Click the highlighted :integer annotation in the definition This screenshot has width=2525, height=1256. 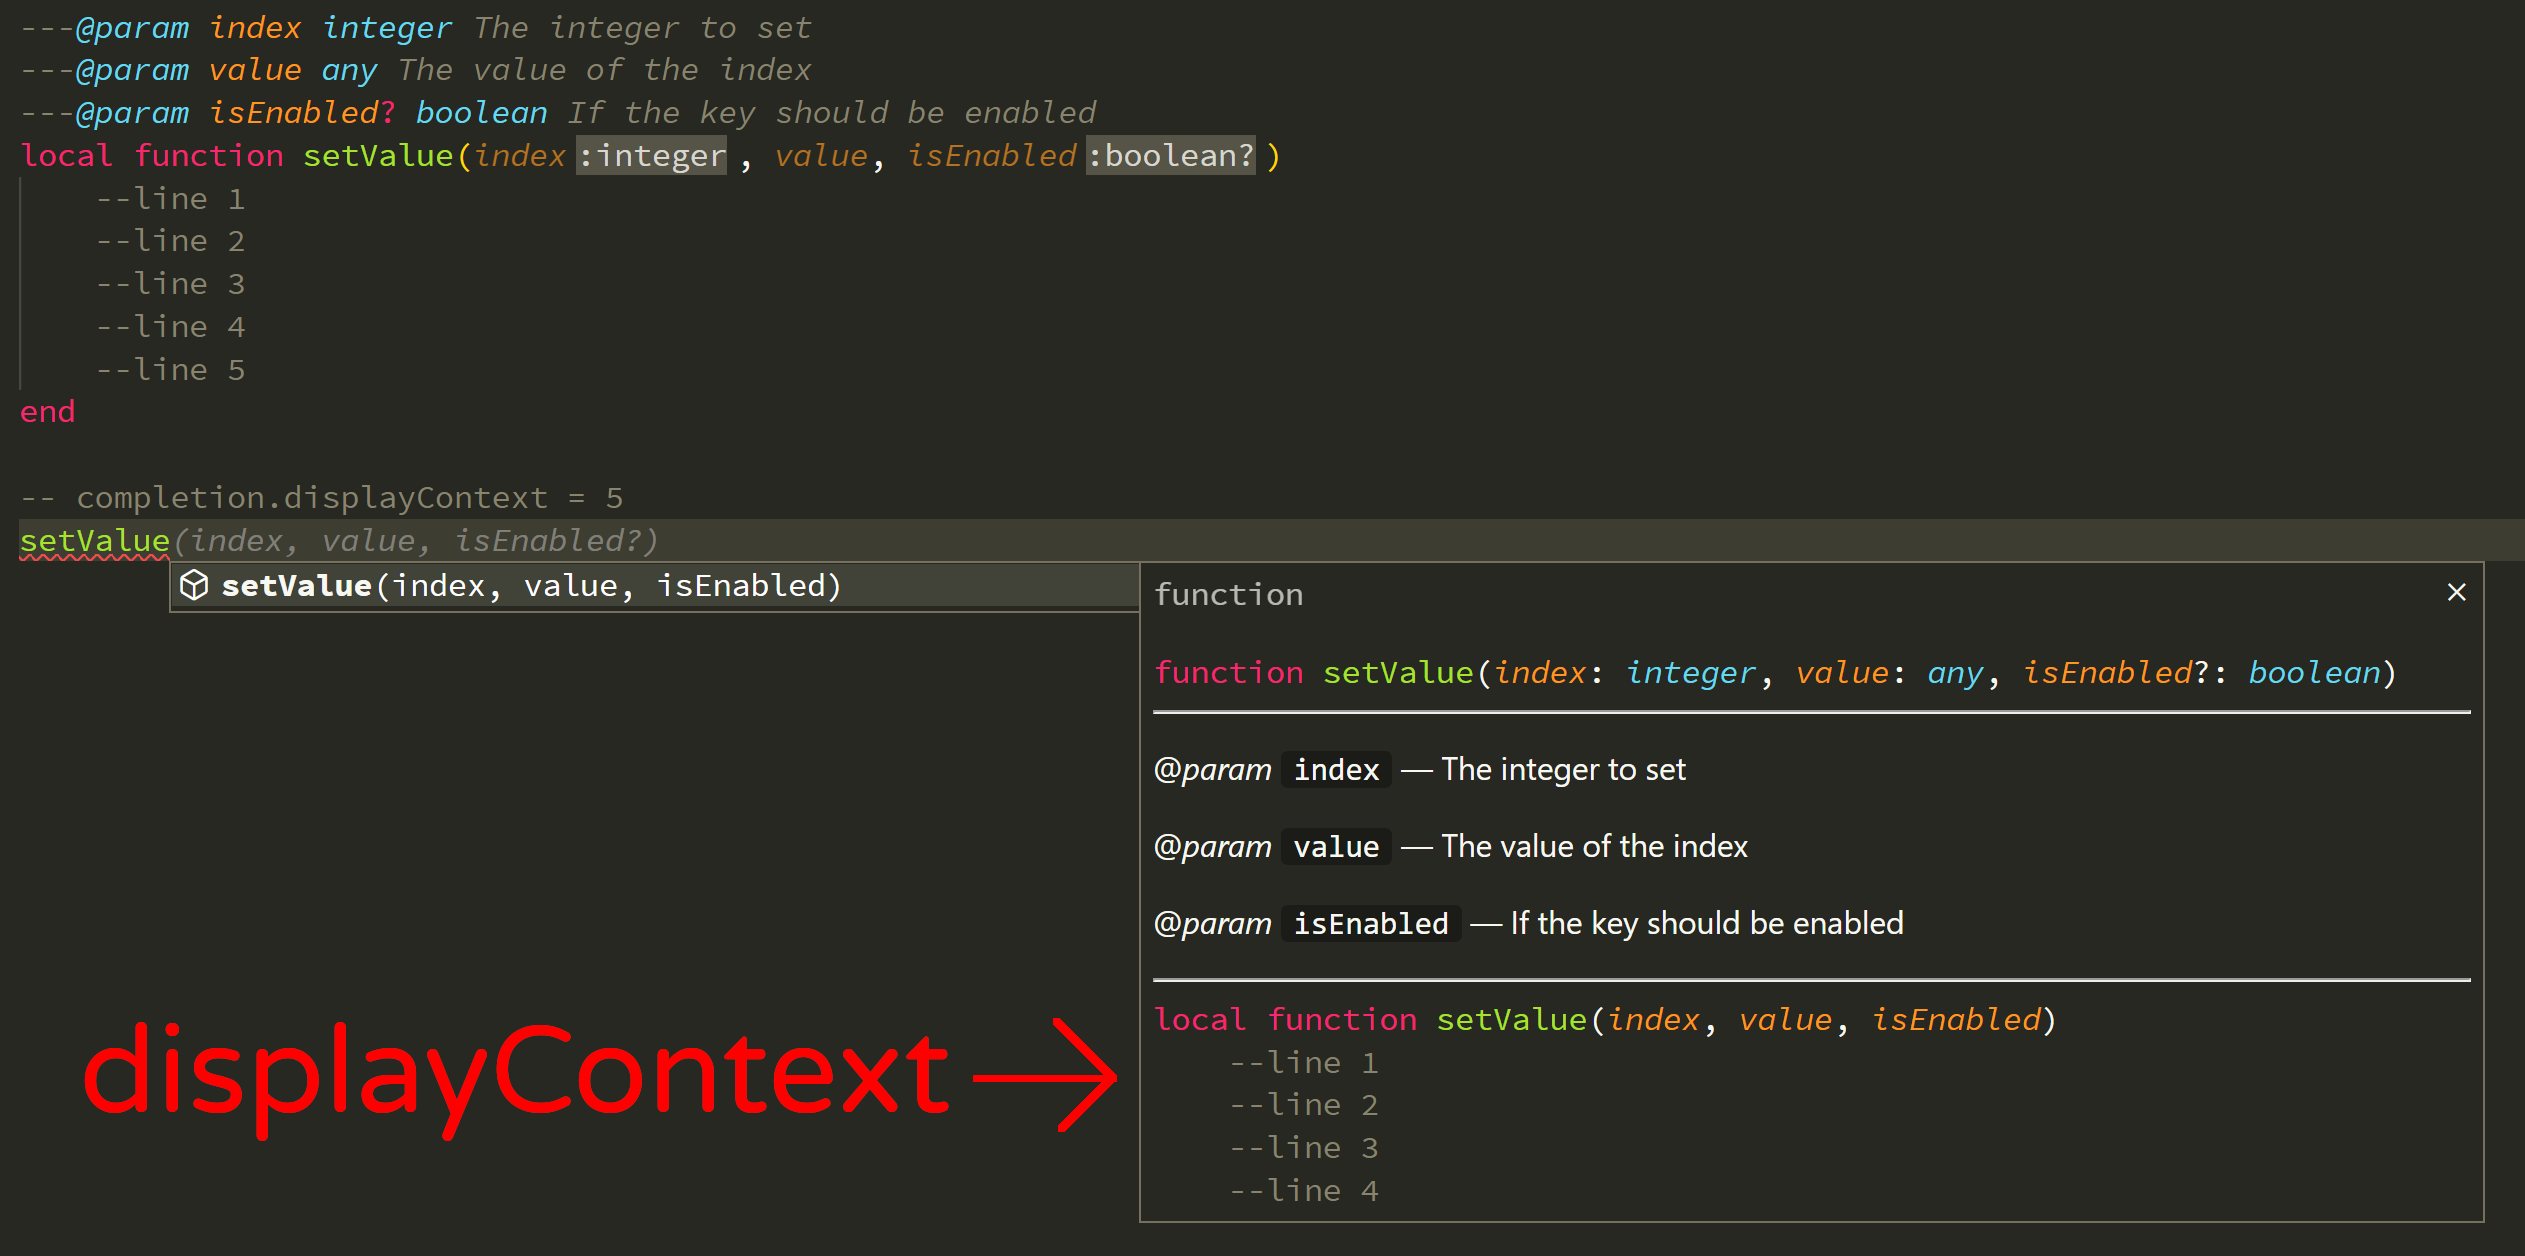(651, 155)
